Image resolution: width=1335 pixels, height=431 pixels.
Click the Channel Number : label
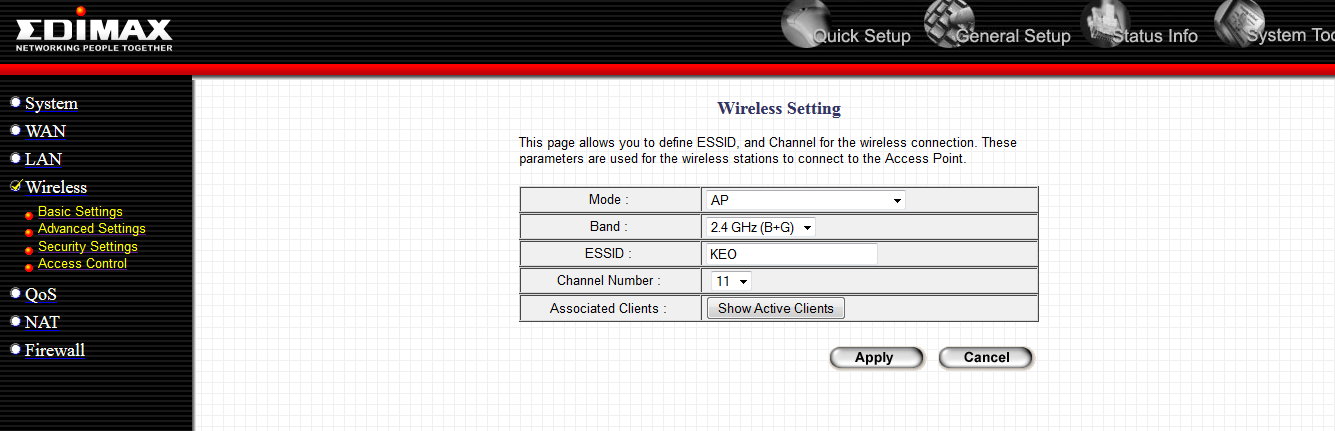[x=609, y=281]
